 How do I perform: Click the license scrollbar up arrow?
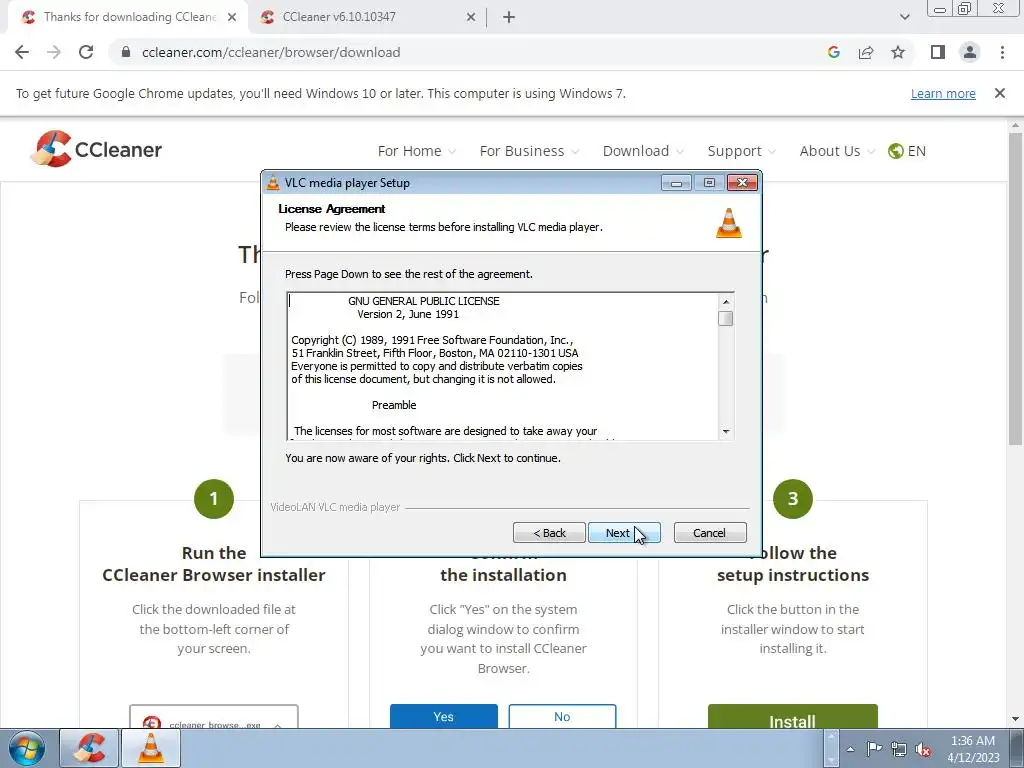(x=726, y=302)
